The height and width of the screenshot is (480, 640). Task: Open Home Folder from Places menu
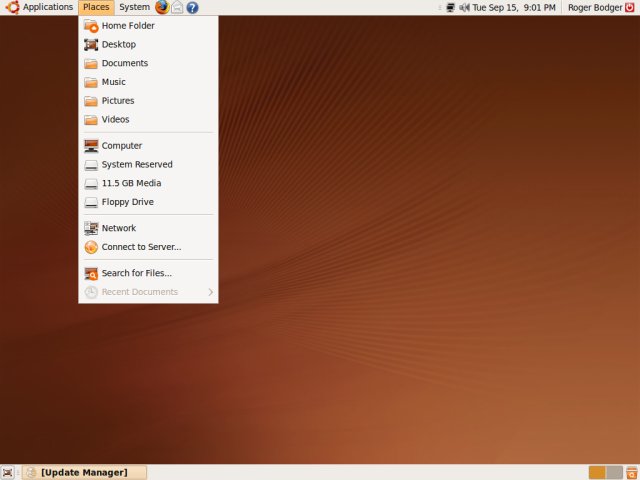pos(128,26)
